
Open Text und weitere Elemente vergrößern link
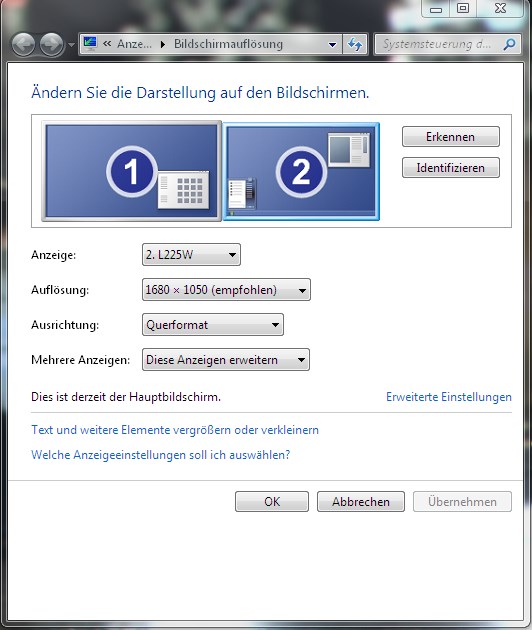(175, 430)
